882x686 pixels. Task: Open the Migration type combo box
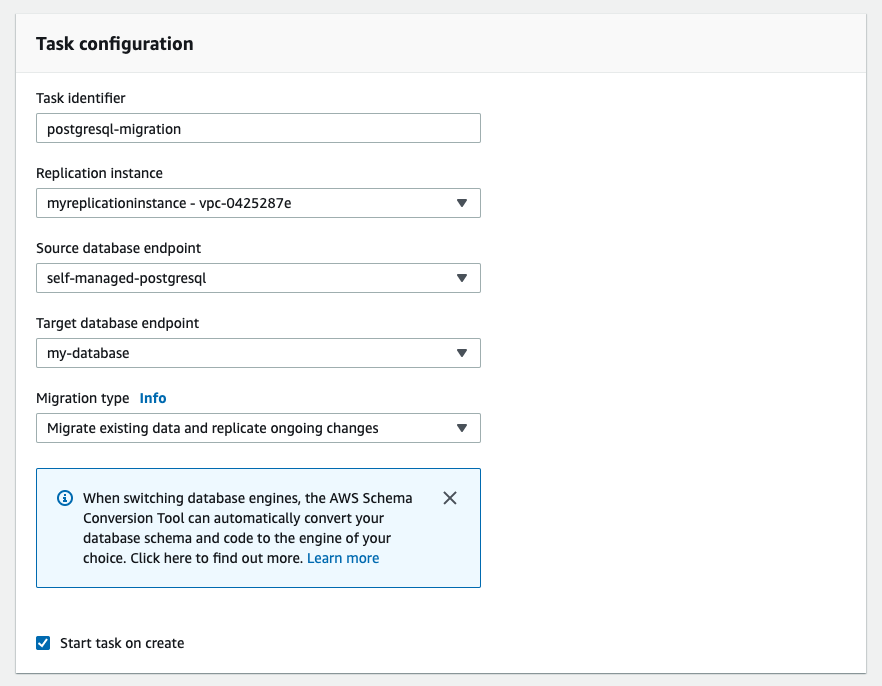pyautogui.click(x=258, y=427)
